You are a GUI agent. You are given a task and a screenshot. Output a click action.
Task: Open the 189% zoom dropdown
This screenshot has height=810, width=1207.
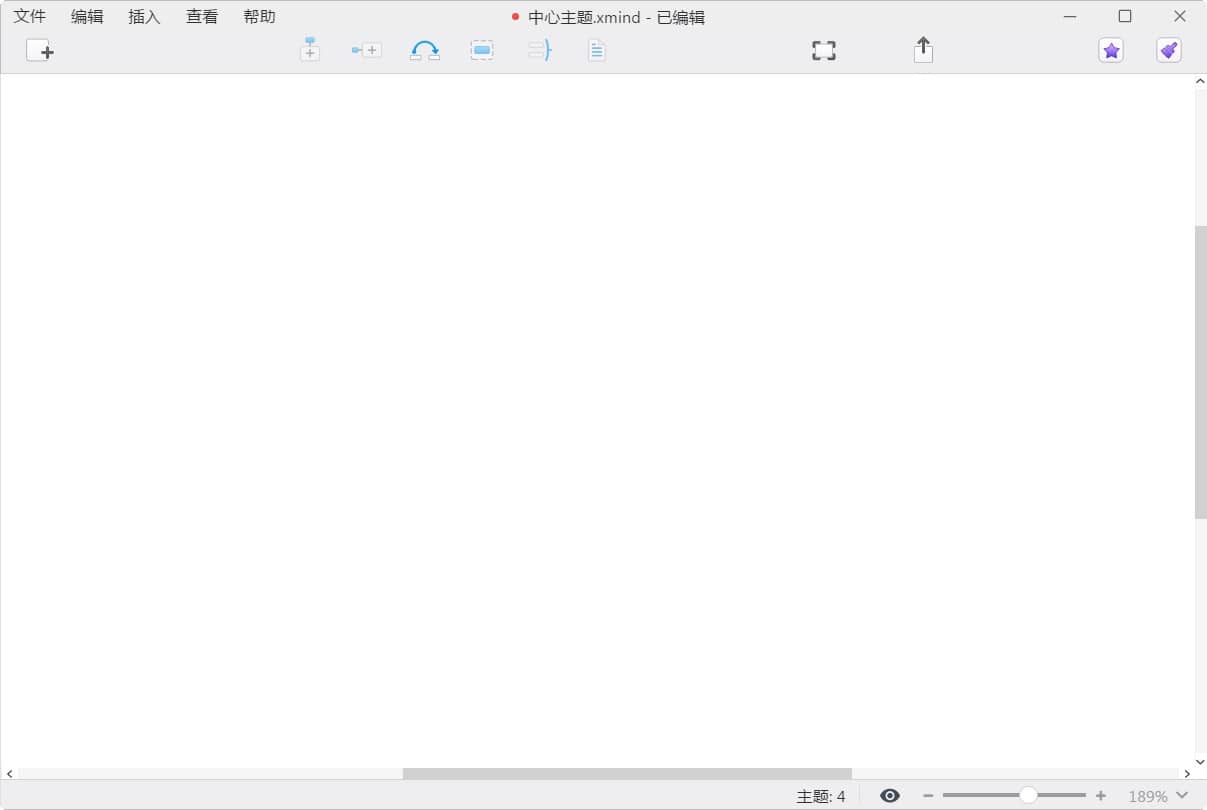pos(1159,796)
